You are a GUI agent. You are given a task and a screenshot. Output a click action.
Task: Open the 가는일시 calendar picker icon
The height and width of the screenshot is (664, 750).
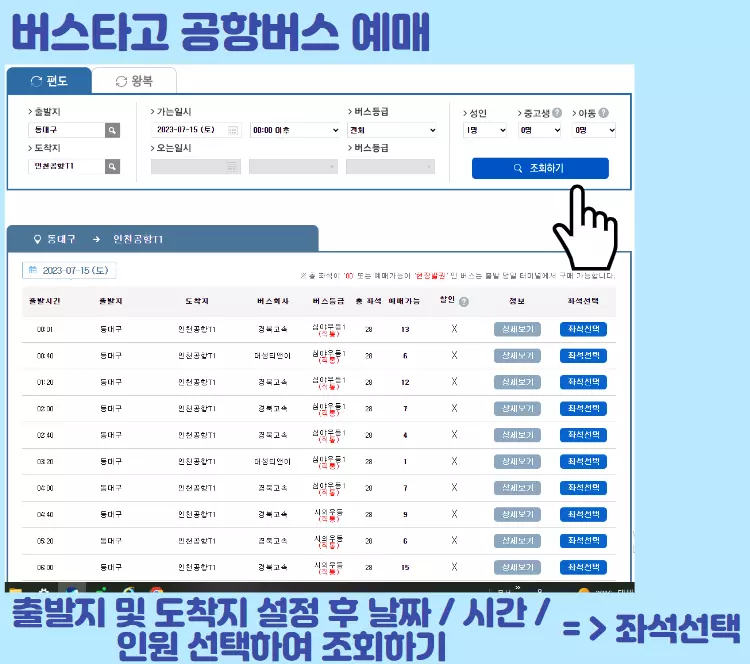232,130
